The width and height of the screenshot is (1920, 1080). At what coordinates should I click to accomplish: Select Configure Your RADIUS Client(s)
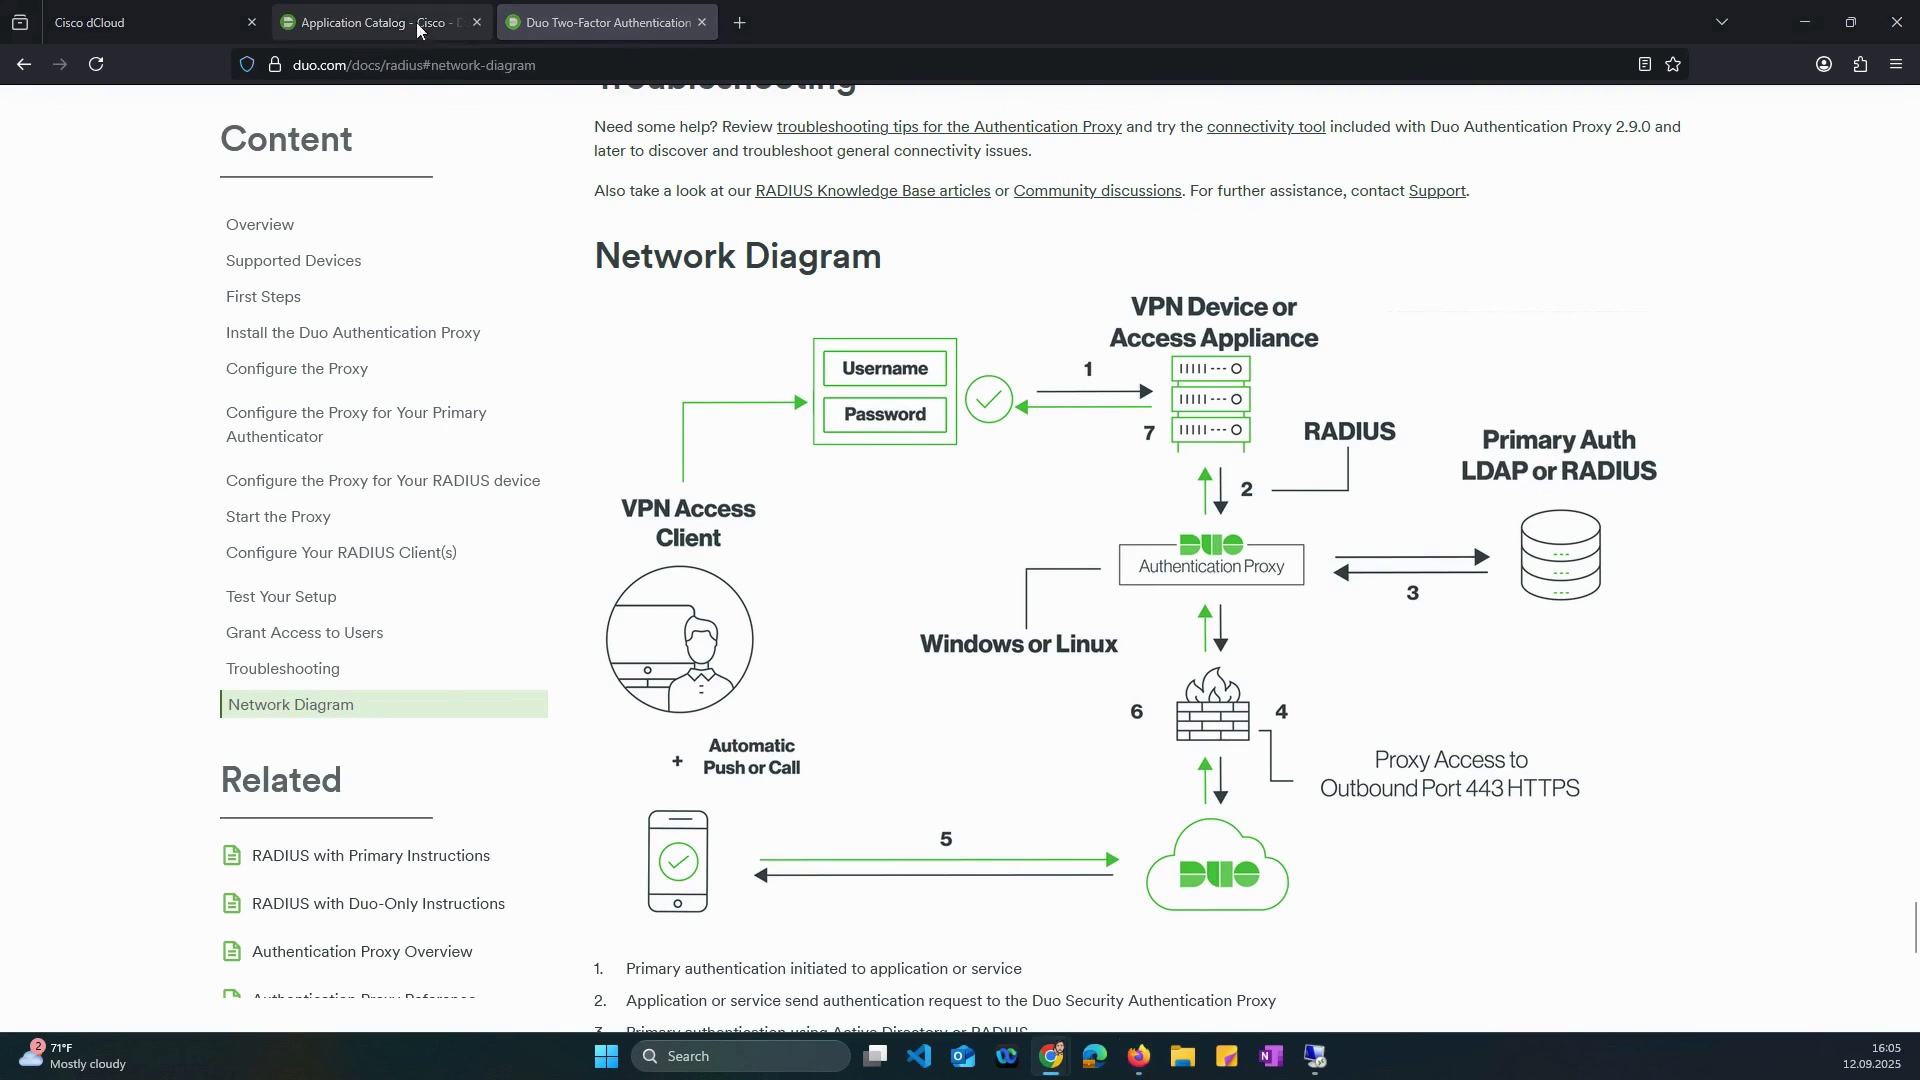[341, 553]
